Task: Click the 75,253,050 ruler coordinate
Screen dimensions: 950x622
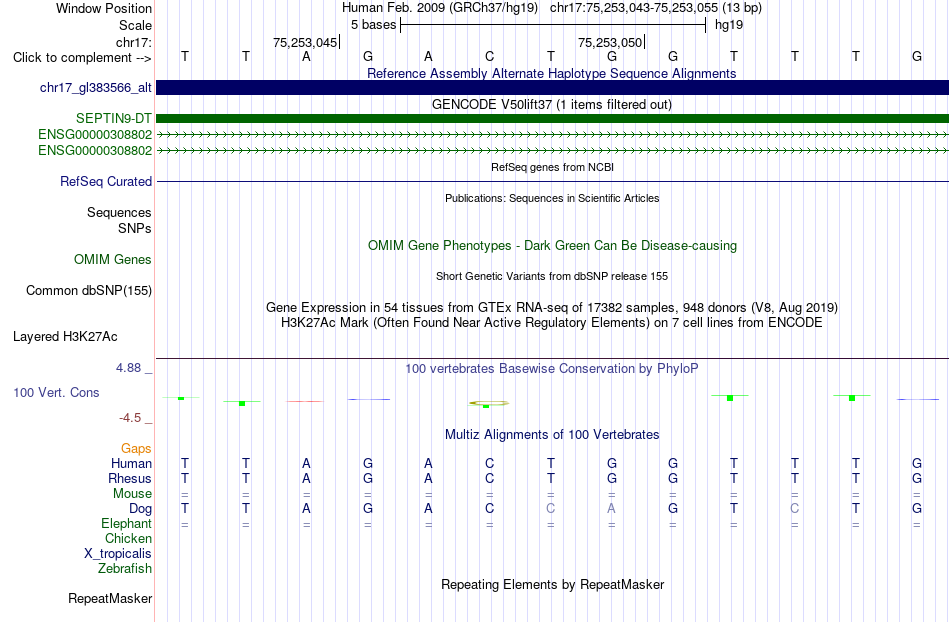Action: (x=610, y=42)
